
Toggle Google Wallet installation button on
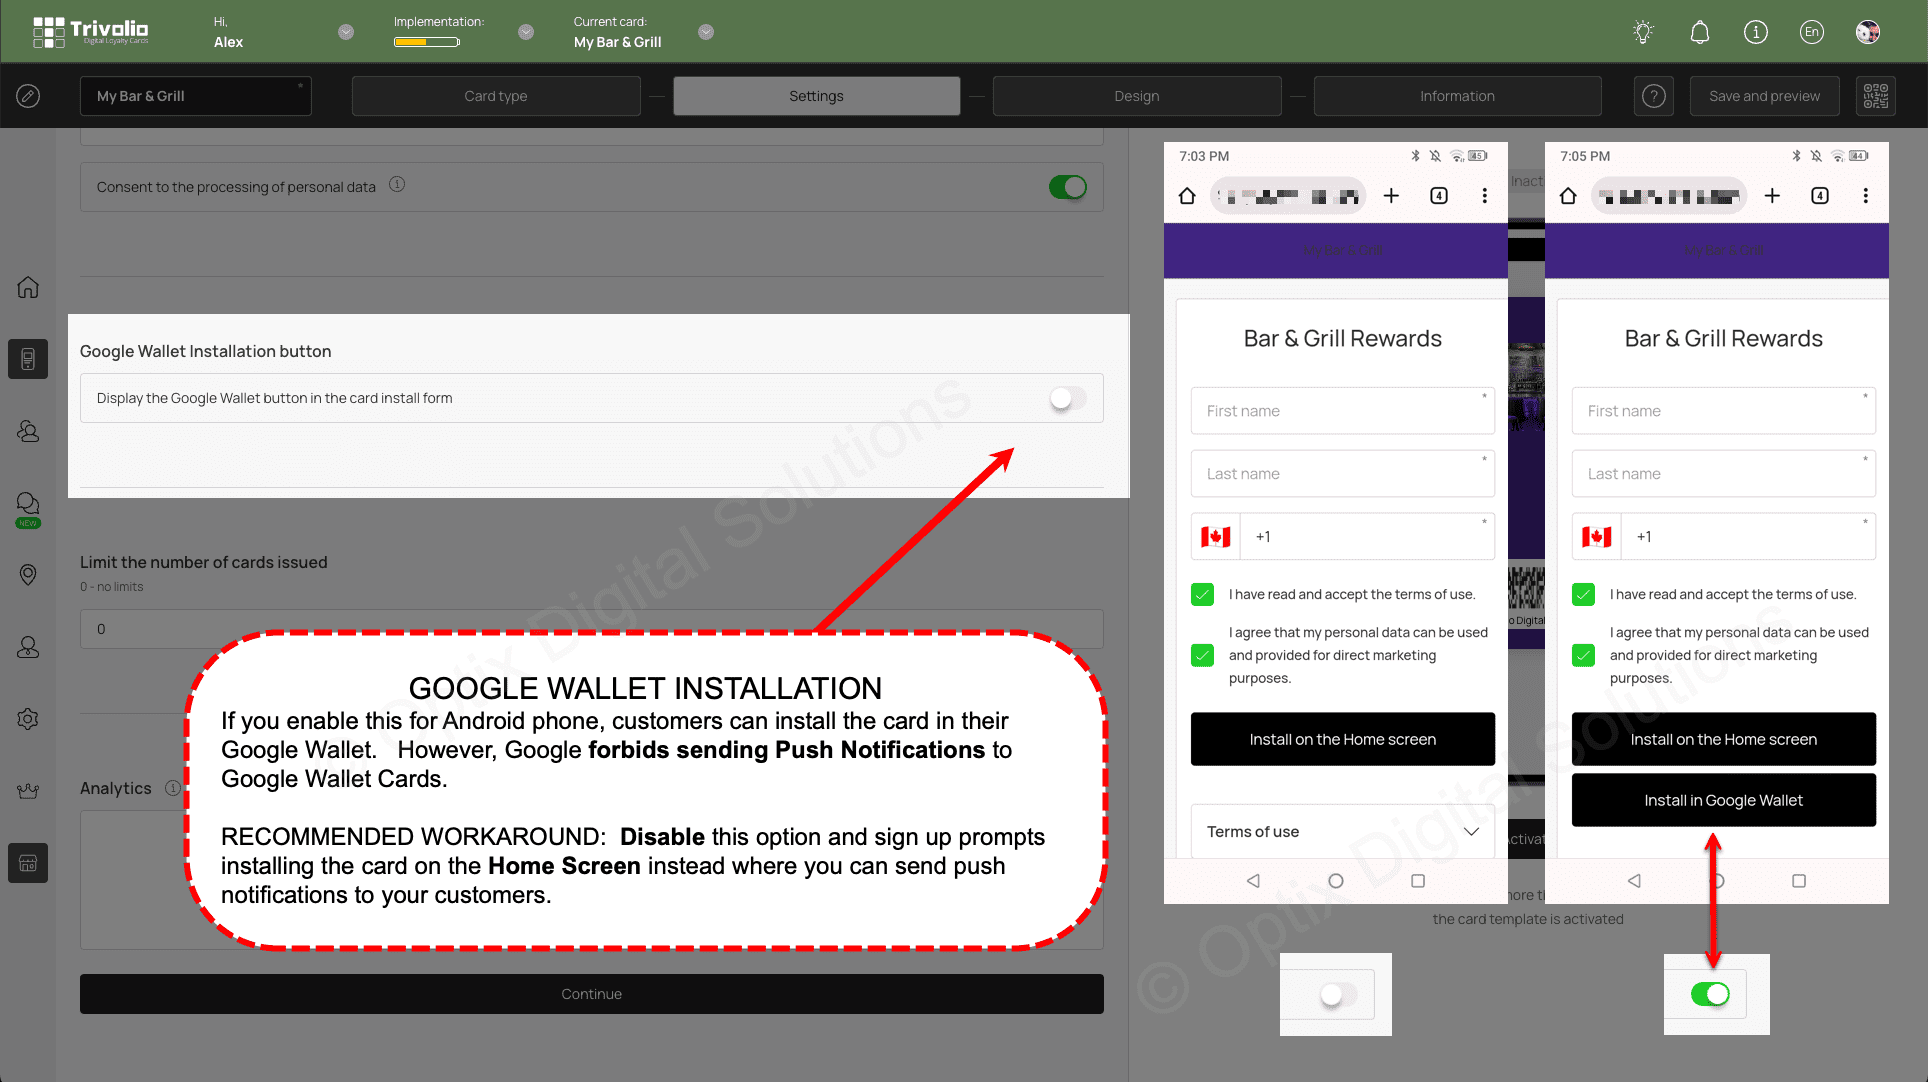1067,397
